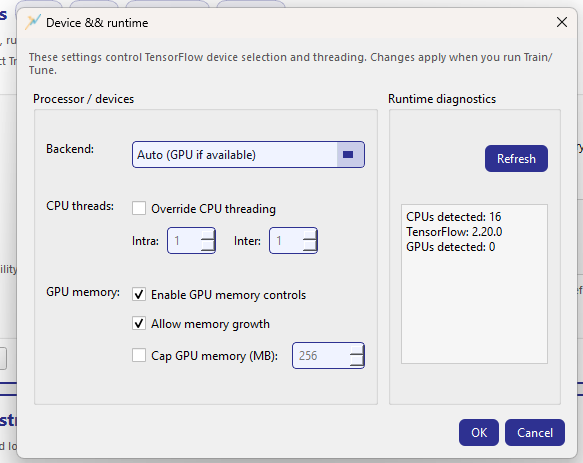
Task: Confirm settings with OK button
Action: click(479, 433)
